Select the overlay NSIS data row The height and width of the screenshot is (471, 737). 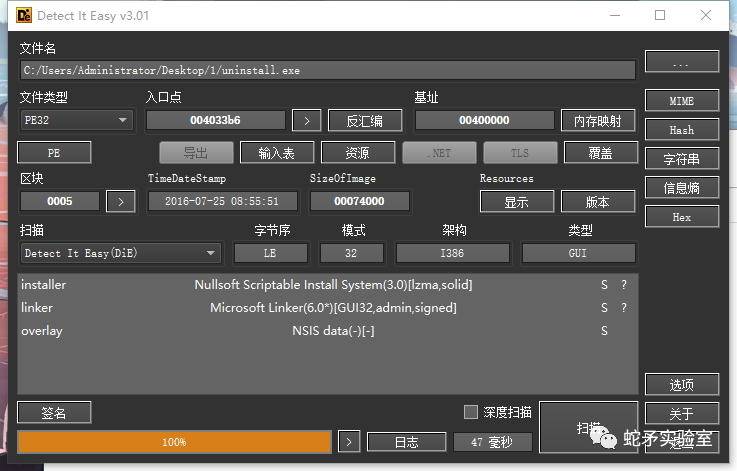pyautogui.click(x=328, y=331)
